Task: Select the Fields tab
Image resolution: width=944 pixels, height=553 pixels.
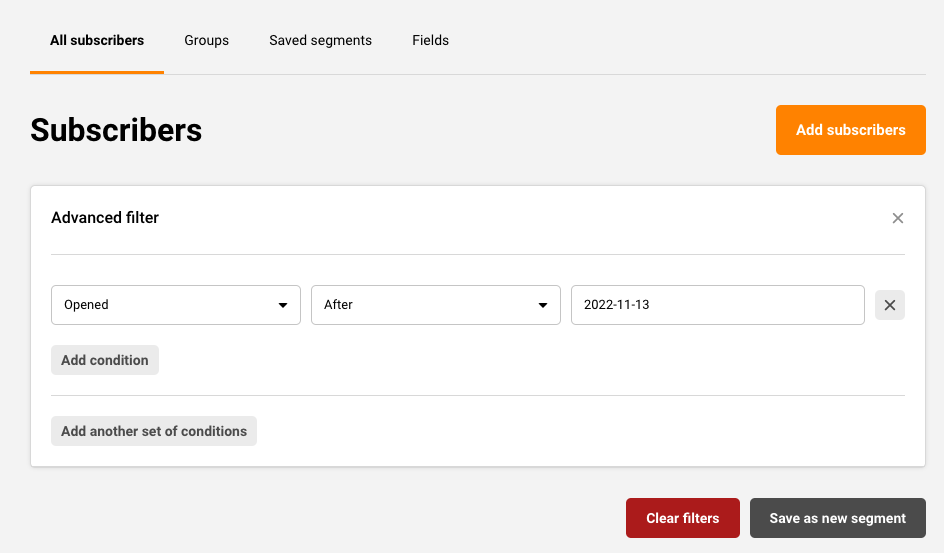Action: pyautogui.click(x=430, y=41)
